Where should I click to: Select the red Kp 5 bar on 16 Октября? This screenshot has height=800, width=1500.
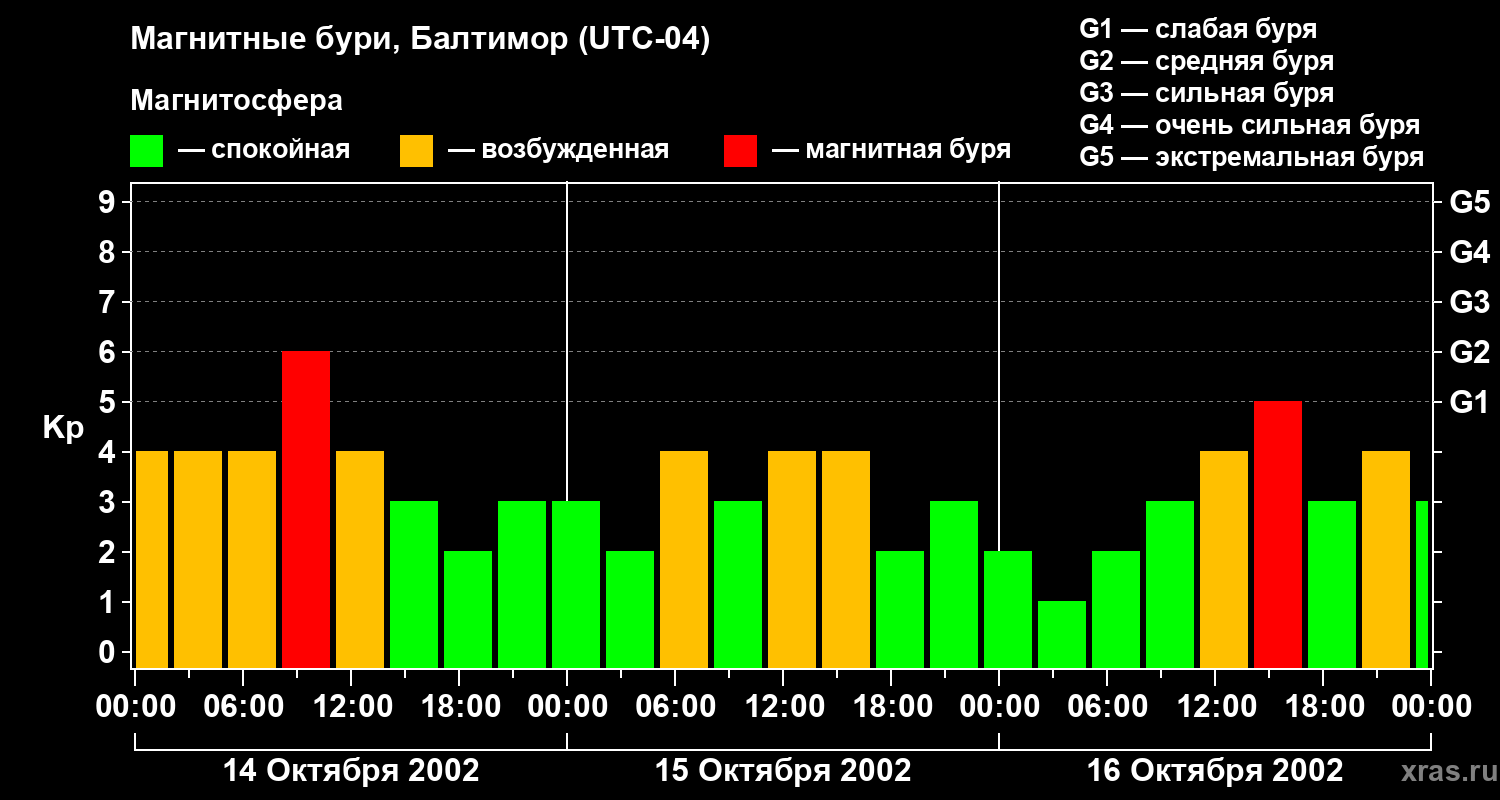tap(1278, 534)
